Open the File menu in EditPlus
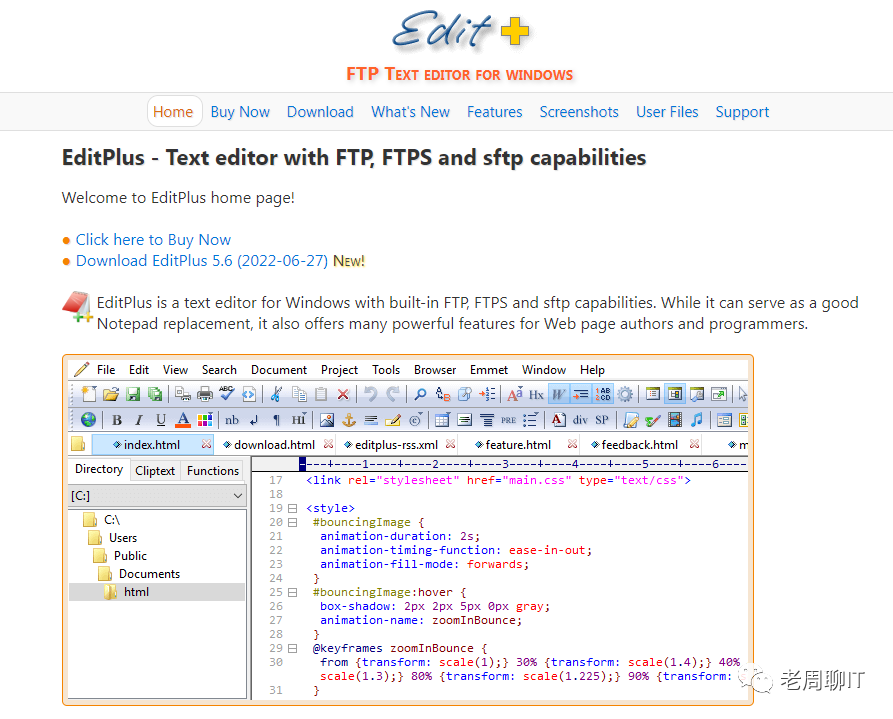The width and height of the screenshot is (893, 719). 106,370
